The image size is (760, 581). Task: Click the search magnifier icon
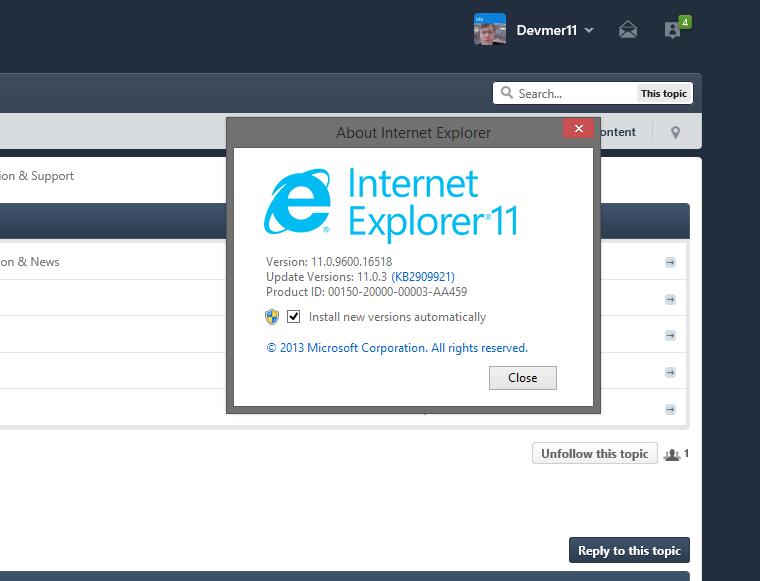click(x=507, y=93)
